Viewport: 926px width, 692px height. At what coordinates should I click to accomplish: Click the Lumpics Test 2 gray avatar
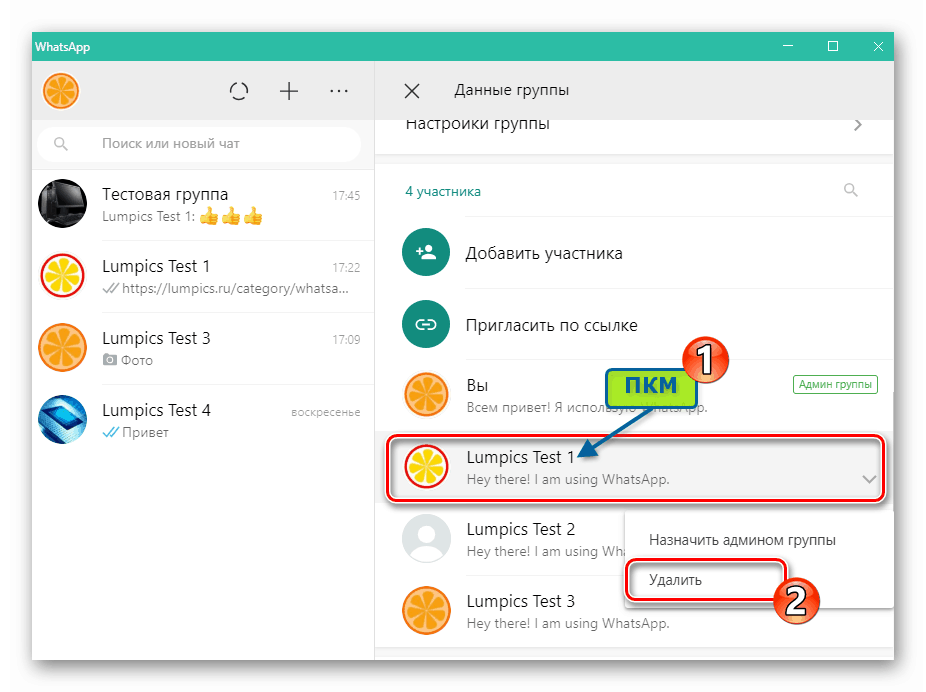coord(426,538)
